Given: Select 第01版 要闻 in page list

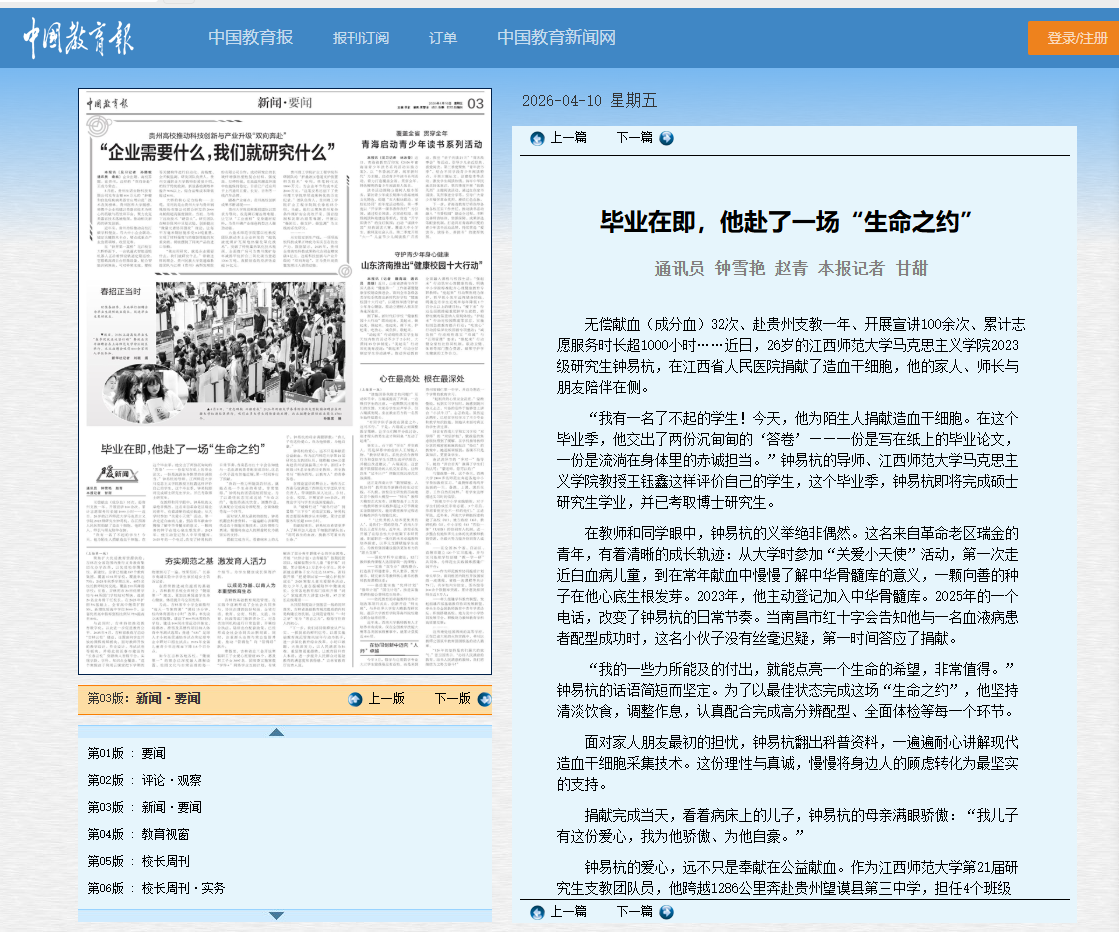Looking at the screenshot, I should pyautogui.click(x=127, y=753).
